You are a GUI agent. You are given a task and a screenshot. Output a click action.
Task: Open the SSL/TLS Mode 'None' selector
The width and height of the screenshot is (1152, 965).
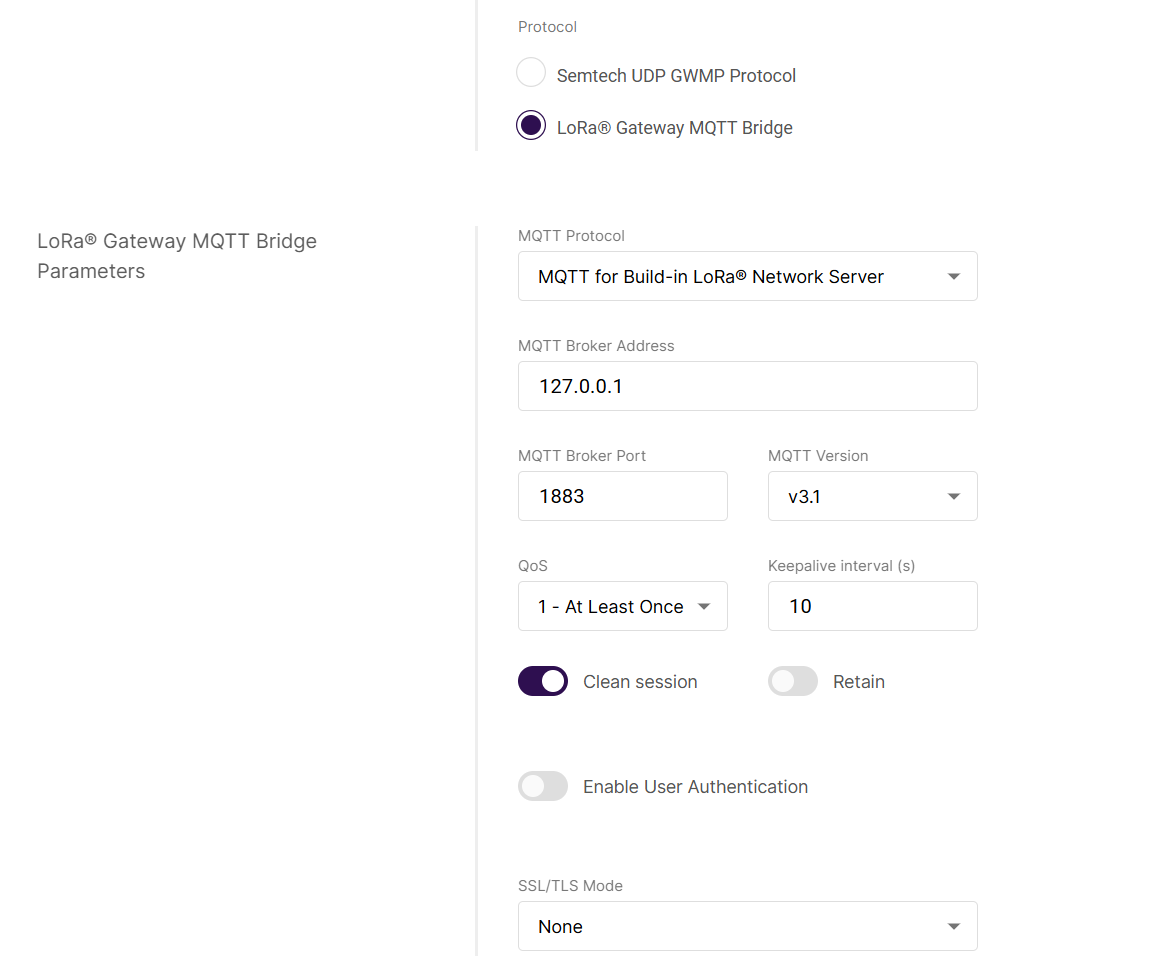tap(730, 927)
